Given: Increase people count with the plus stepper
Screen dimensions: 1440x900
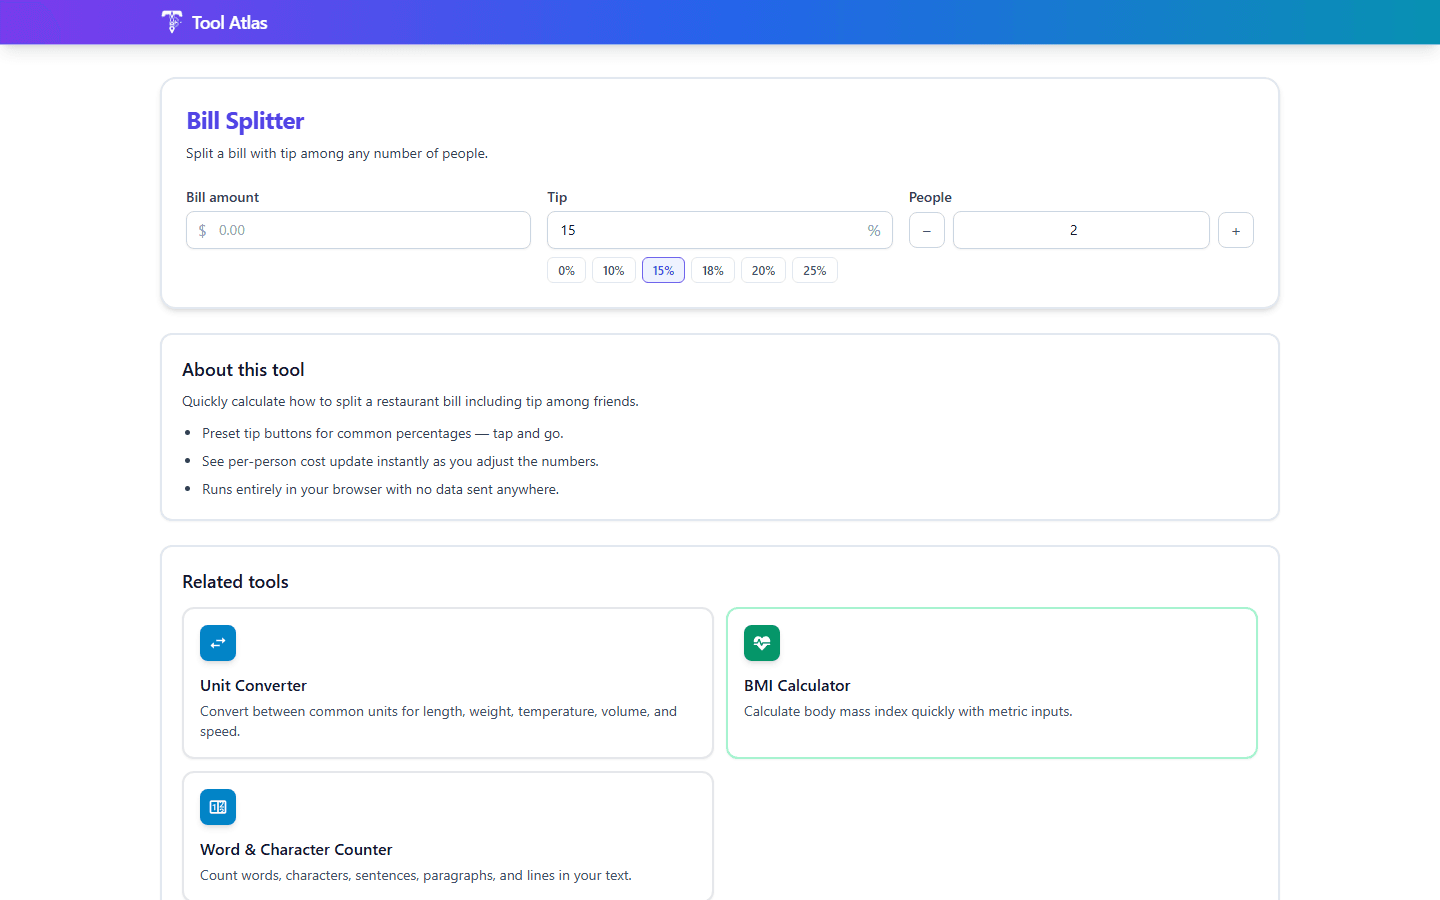Looking at the screenshot, I should (1235, 230).
